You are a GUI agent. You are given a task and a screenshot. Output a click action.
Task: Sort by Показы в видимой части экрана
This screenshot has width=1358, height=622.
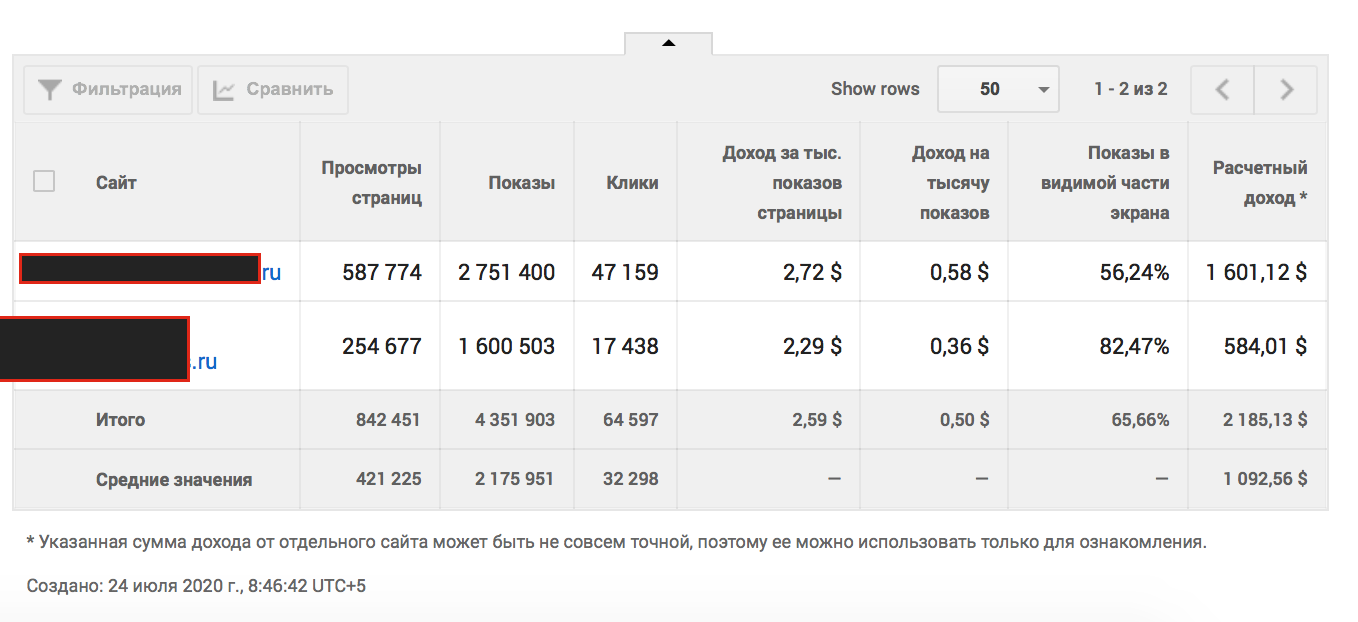point(1104,183)
